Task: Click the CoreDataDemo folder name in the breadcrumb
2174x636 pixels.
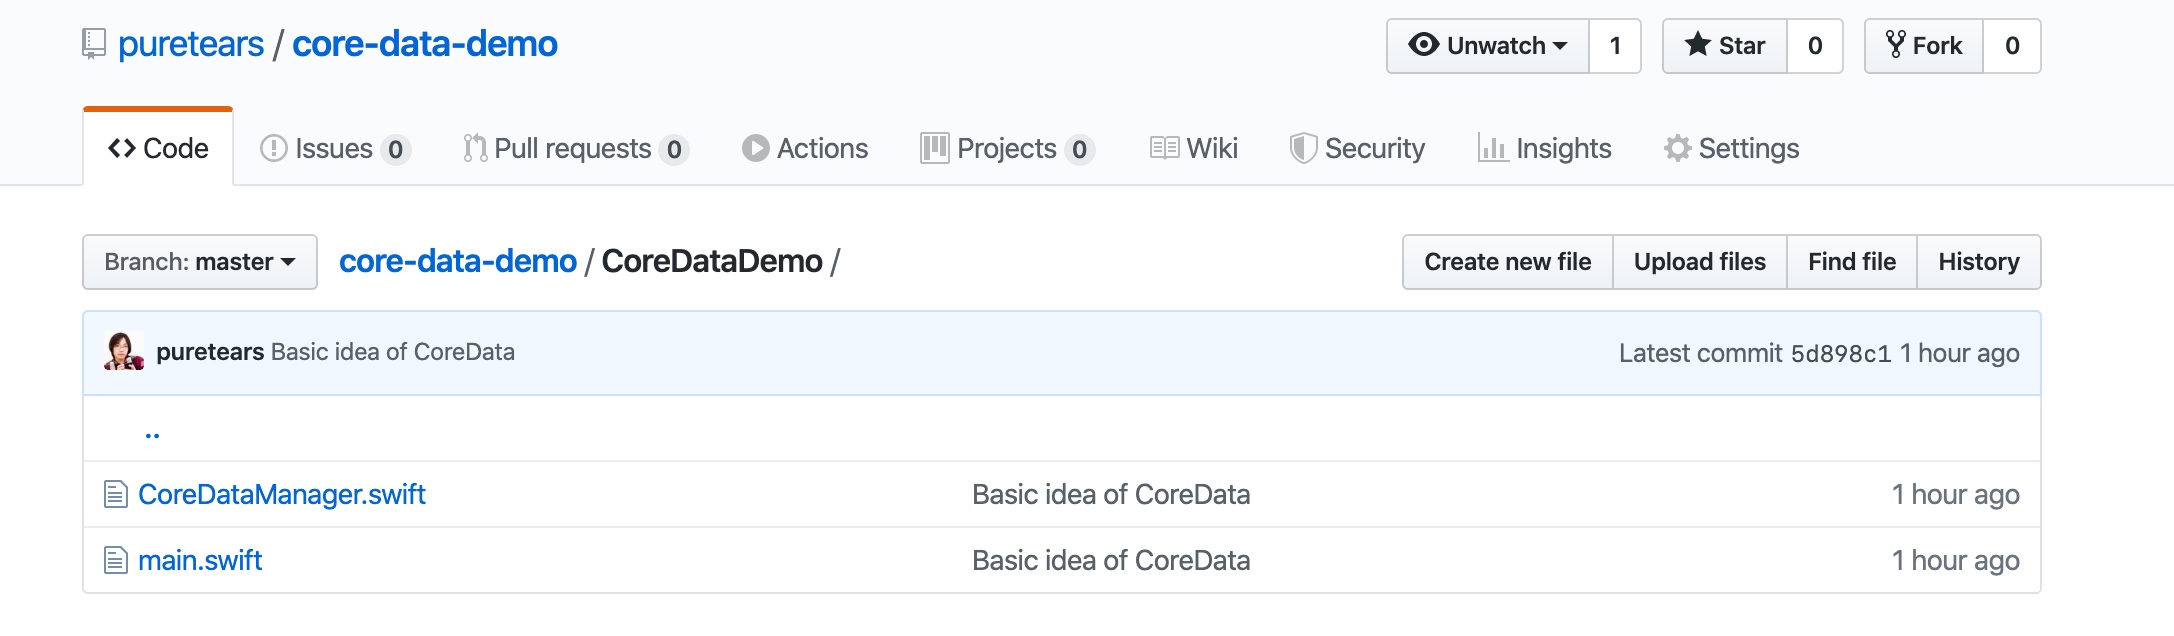Action: tap(712, 261)
